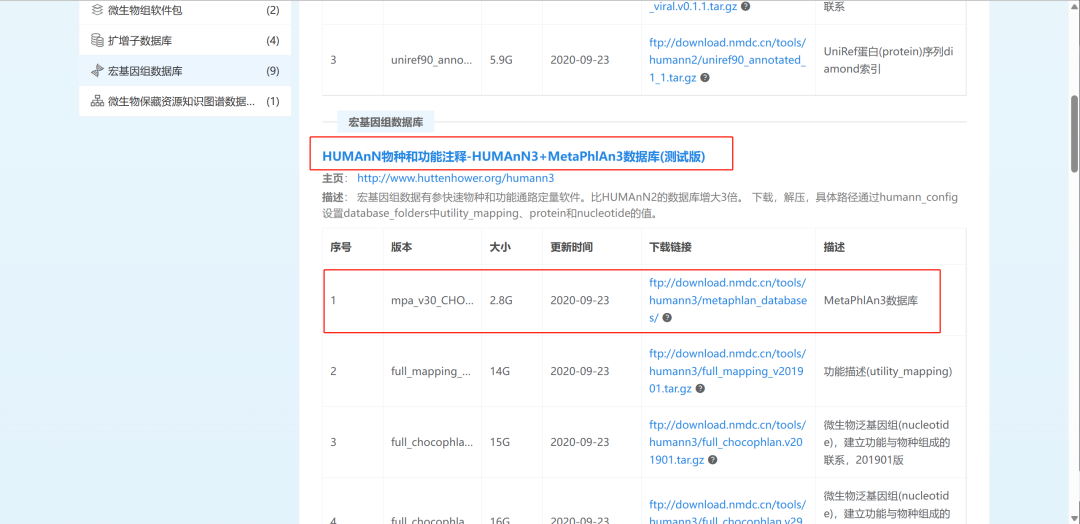Click the 2020-09-23 date in uniref90 row
1080x524 pixels.
[580, 60]
